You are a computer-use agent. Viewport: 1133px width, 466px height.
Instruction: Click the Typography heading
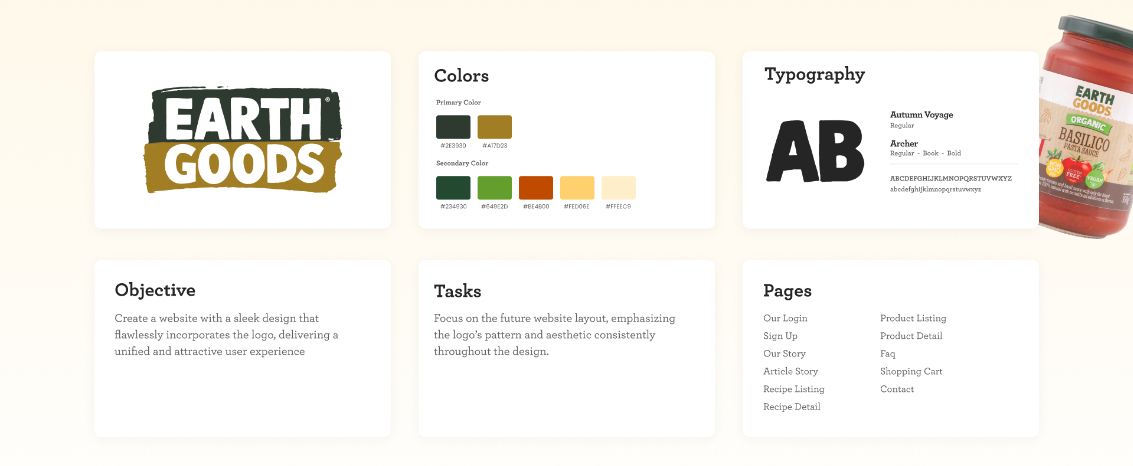pyautogui.click(x=814, y=75)
